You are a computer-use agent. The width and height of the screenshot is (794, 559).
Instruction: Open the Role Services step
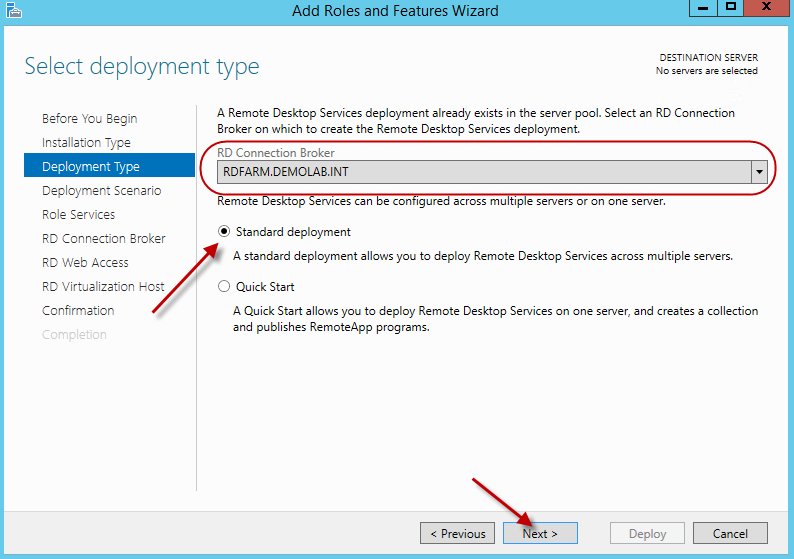pyautogui.click(x=78, y=215)
